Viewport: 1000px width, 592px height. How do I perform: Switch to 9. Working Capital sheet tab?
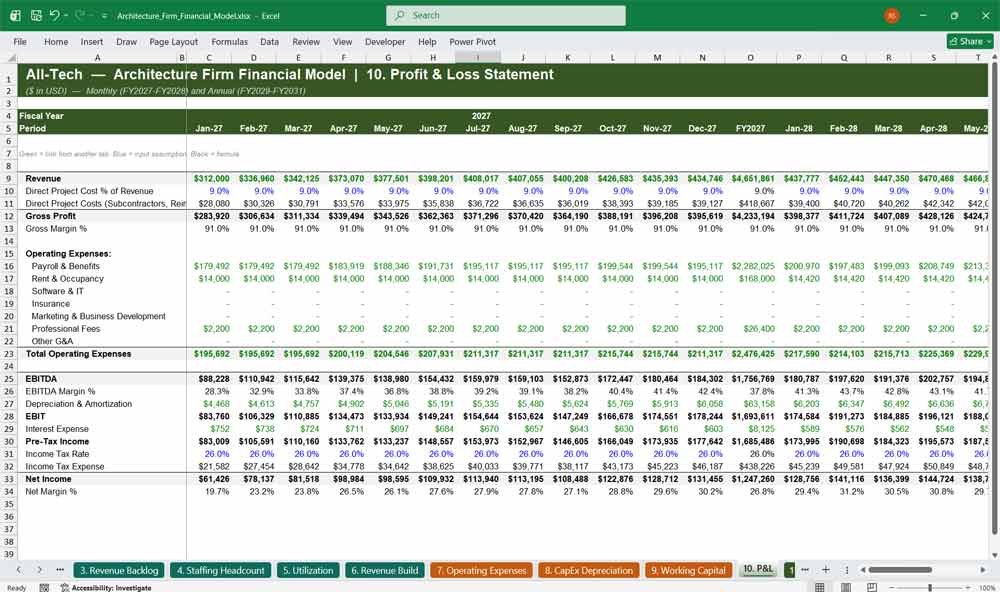coord(688,570)
